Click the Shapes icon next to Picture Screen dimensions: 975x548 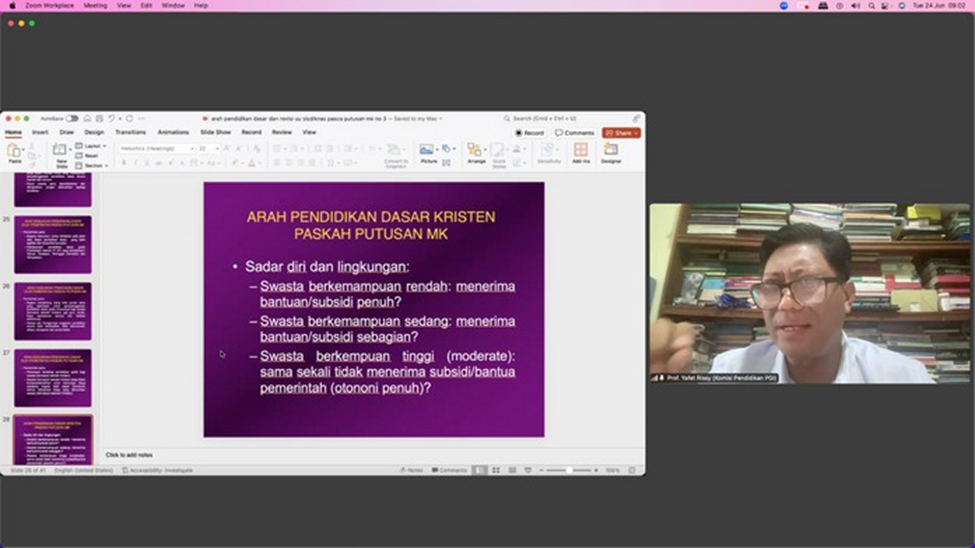[446, 149]
